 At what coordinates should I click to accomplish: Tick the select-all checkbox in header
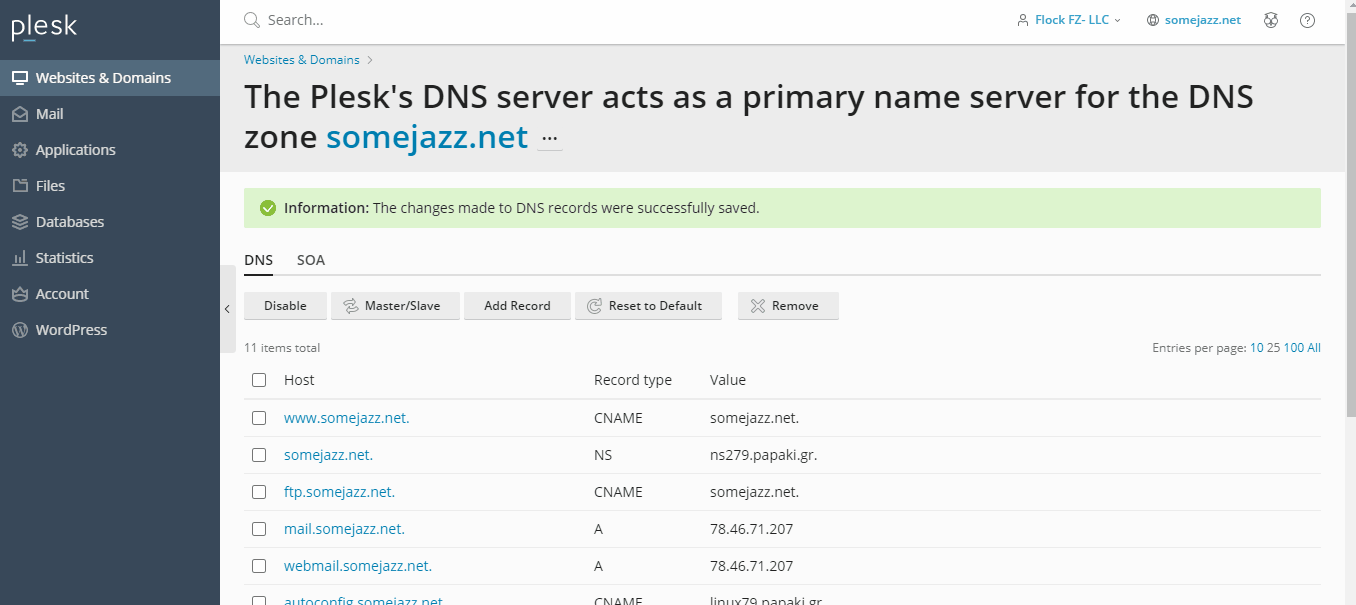point(259,380)
